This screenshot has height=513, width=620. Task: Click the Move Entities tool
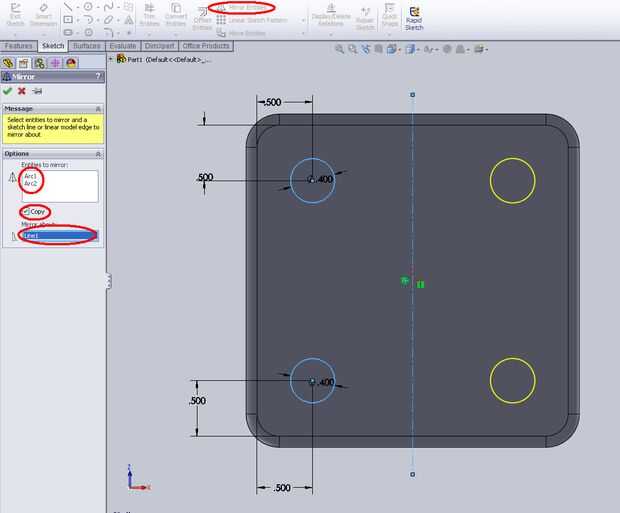pos(241,33)
